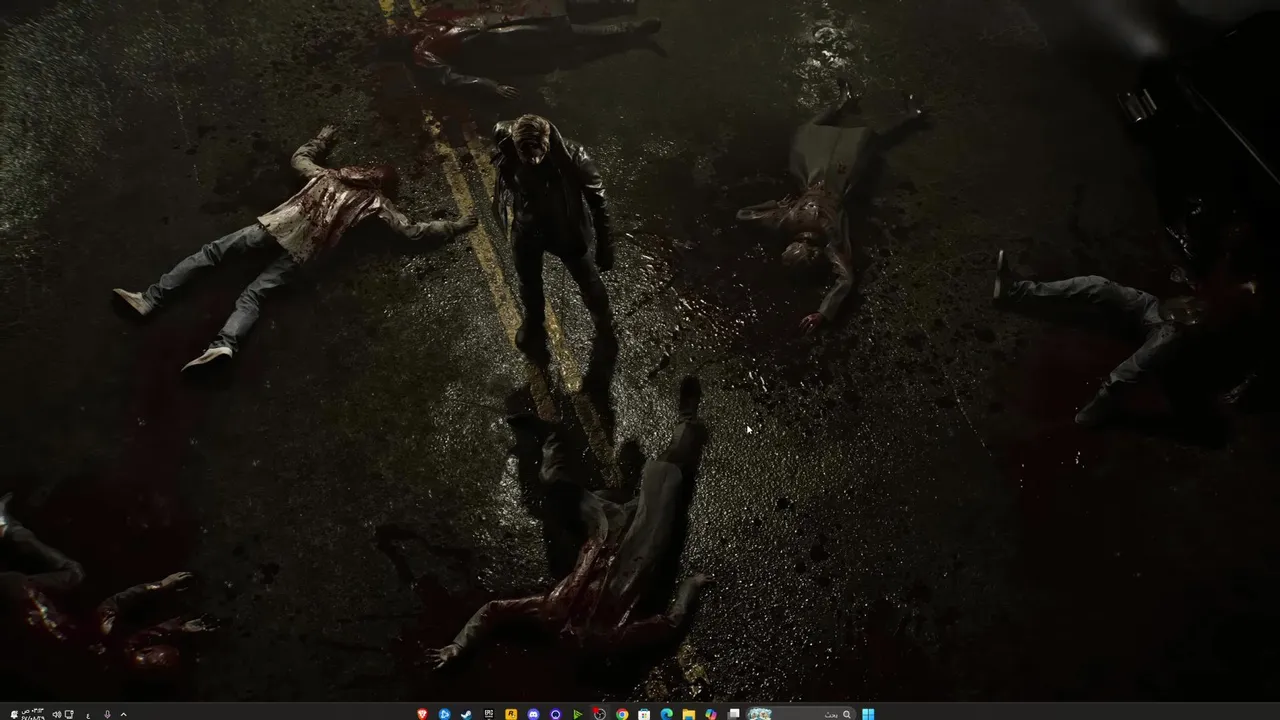
Task: Click the microphone tray icon
Action: [x=107, y=714]
